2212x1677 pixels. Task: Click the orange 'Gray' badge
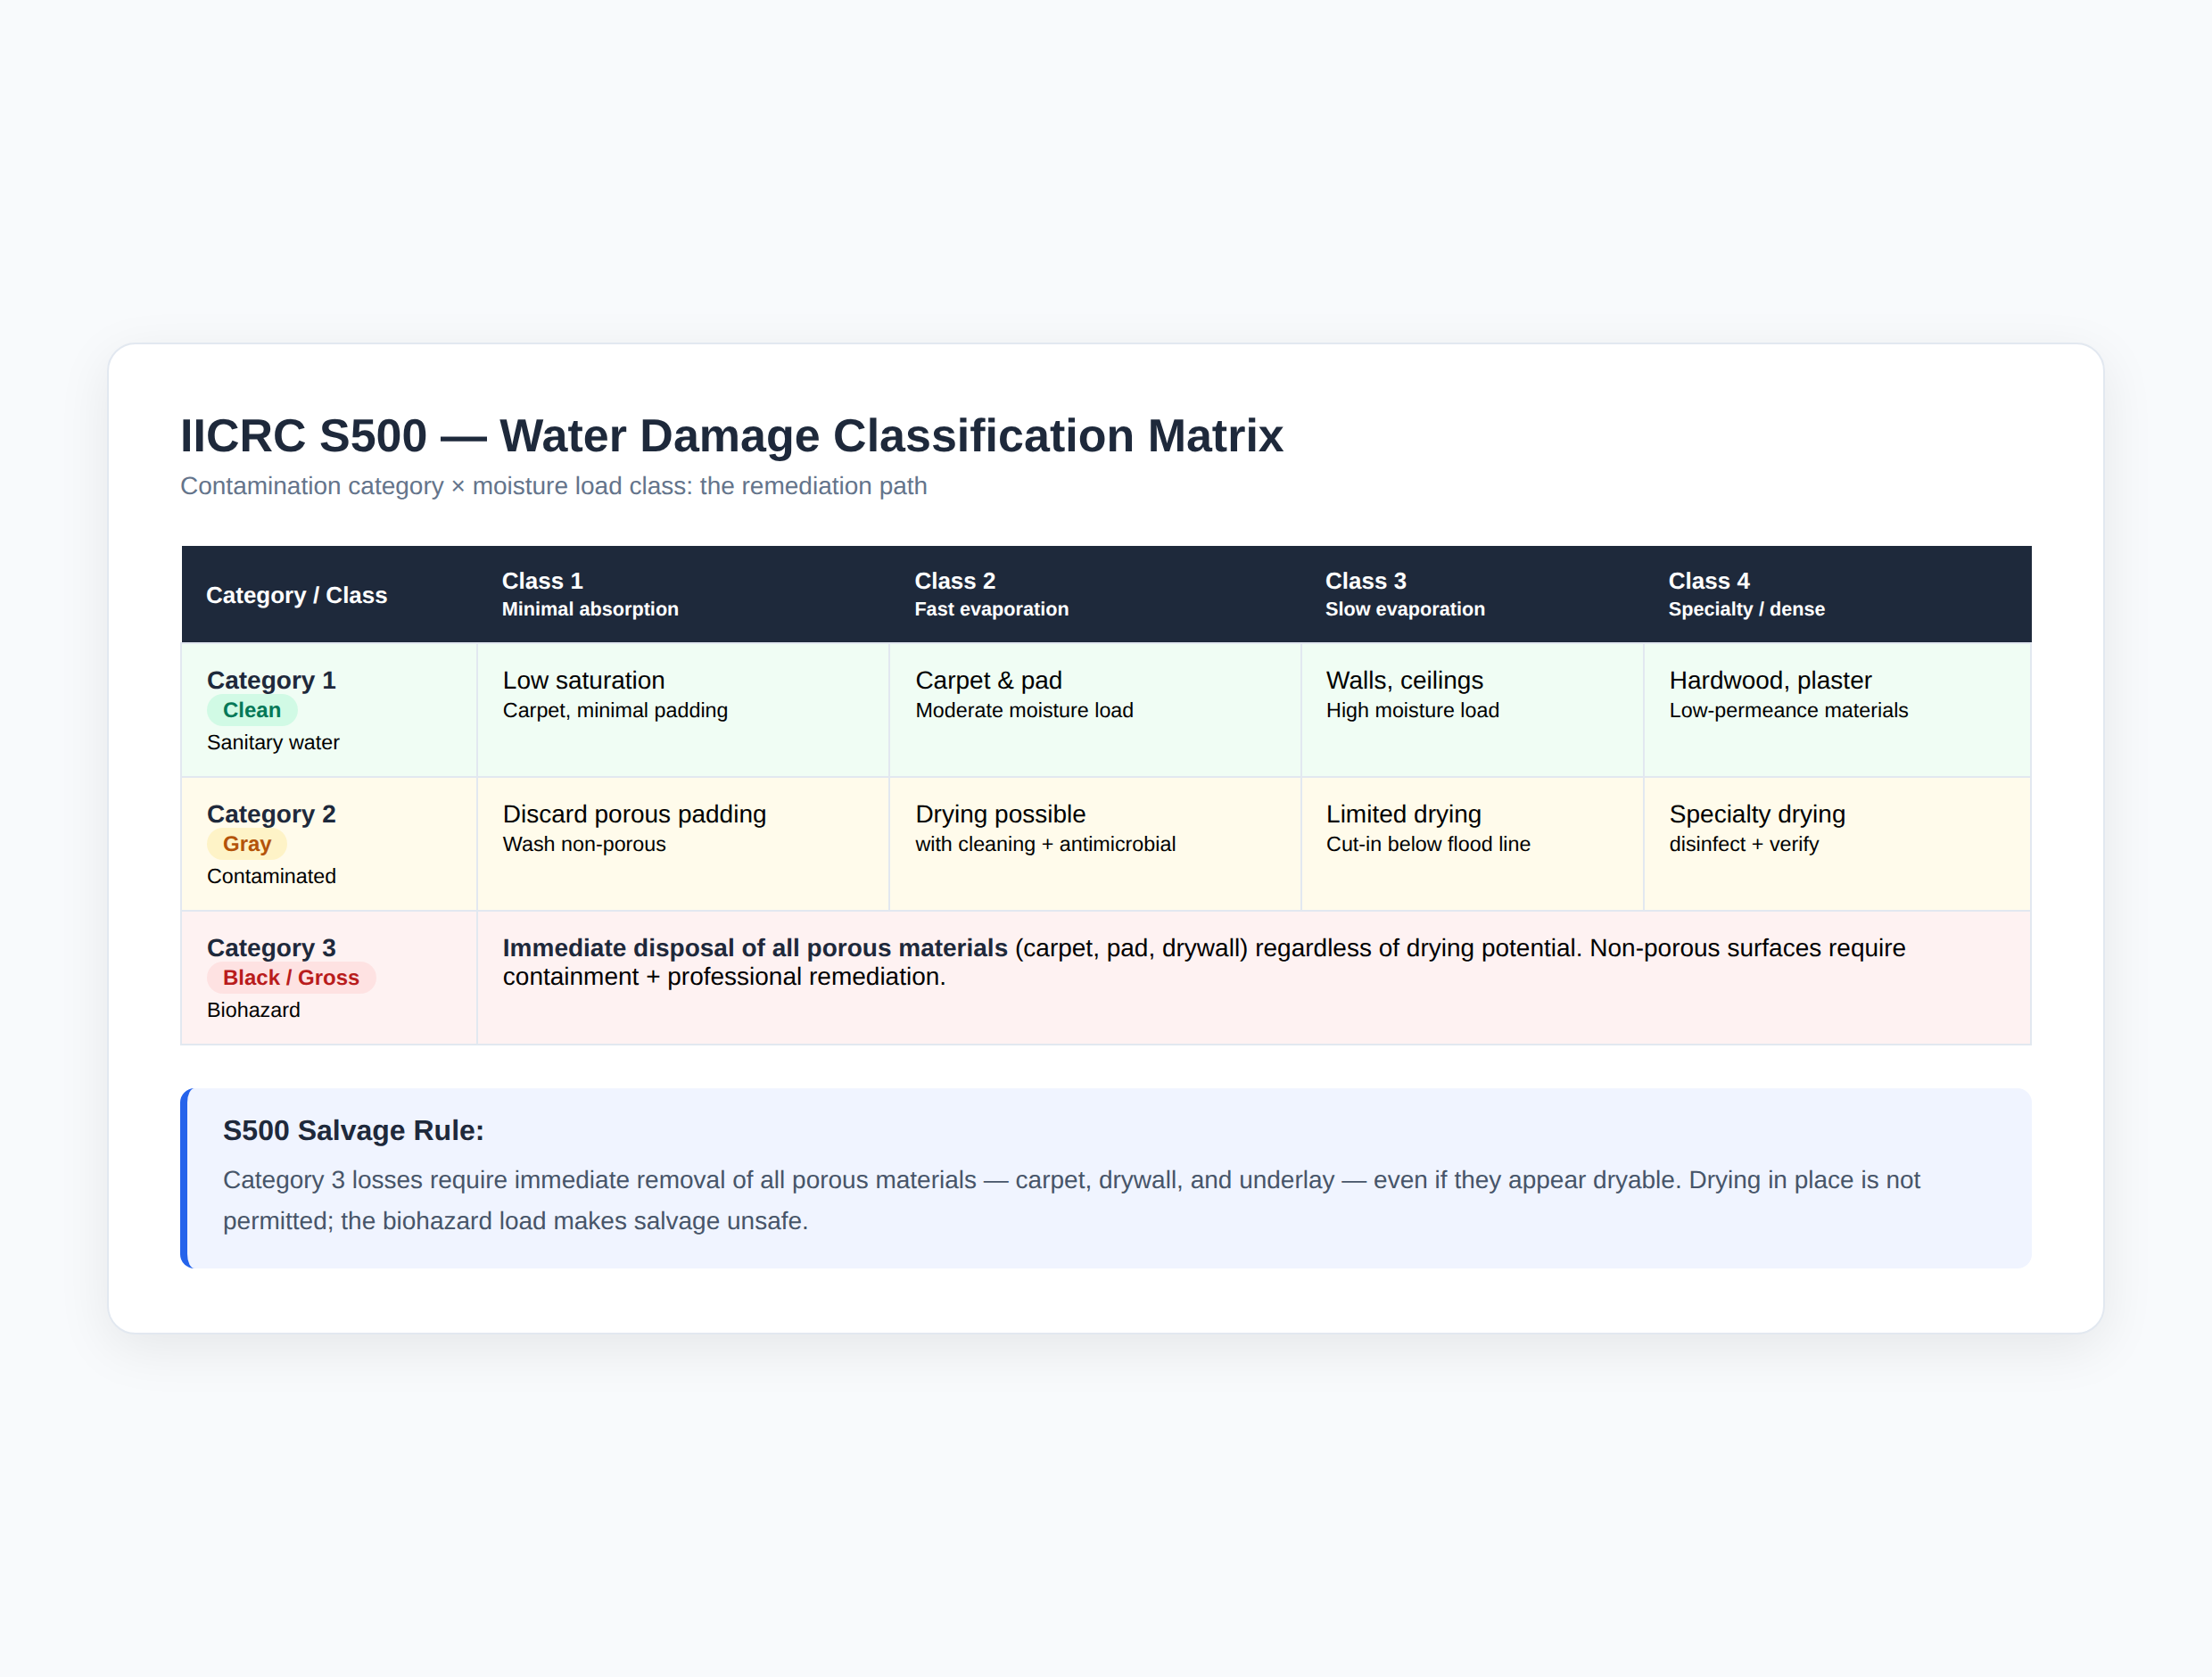point(247,844)
